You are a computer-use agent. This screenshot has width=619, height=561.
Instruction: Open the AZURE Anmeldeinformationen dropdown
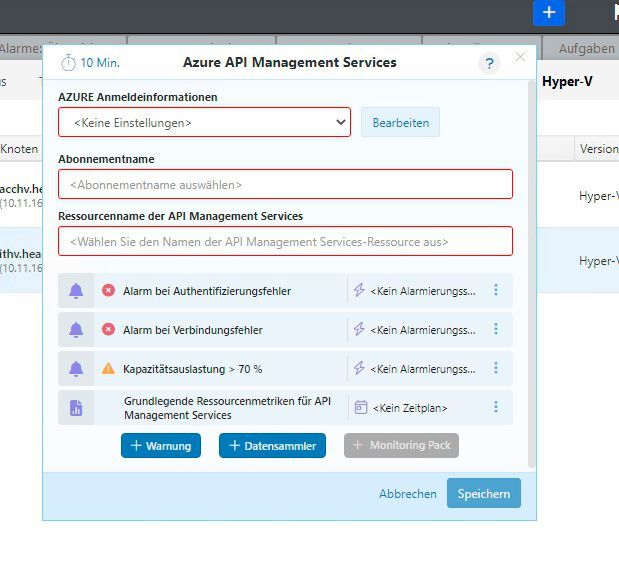[x=204, y=122]
